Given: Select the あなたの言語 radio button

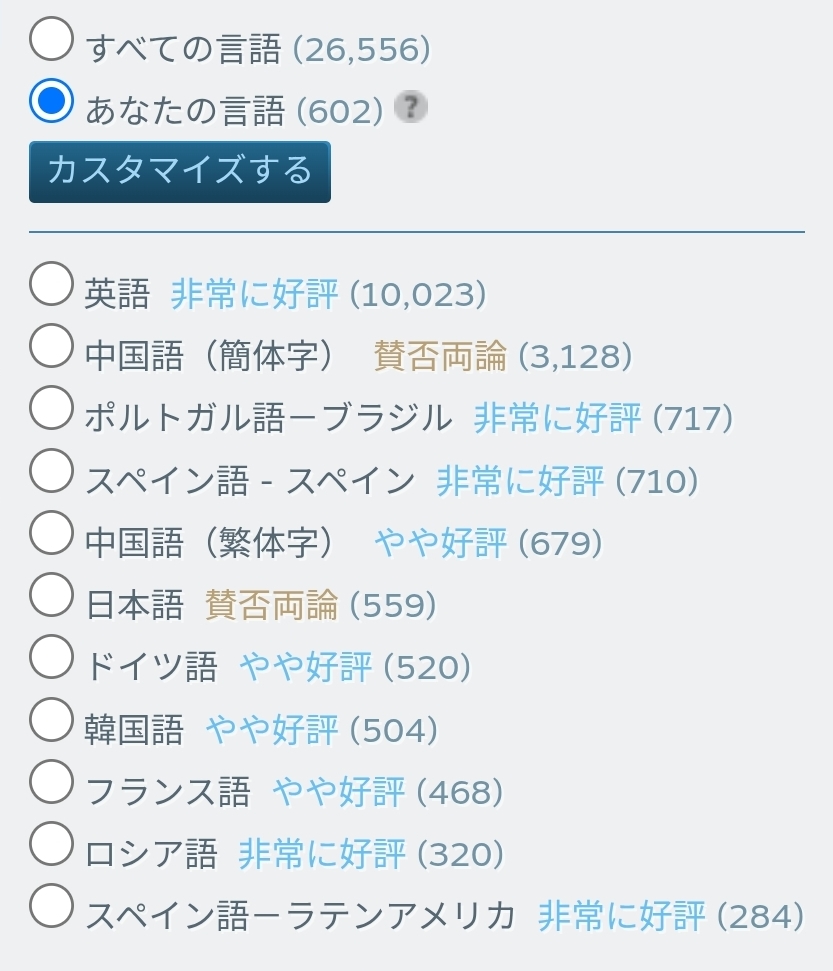Looking at the screenshot, I should coord(51,102).
